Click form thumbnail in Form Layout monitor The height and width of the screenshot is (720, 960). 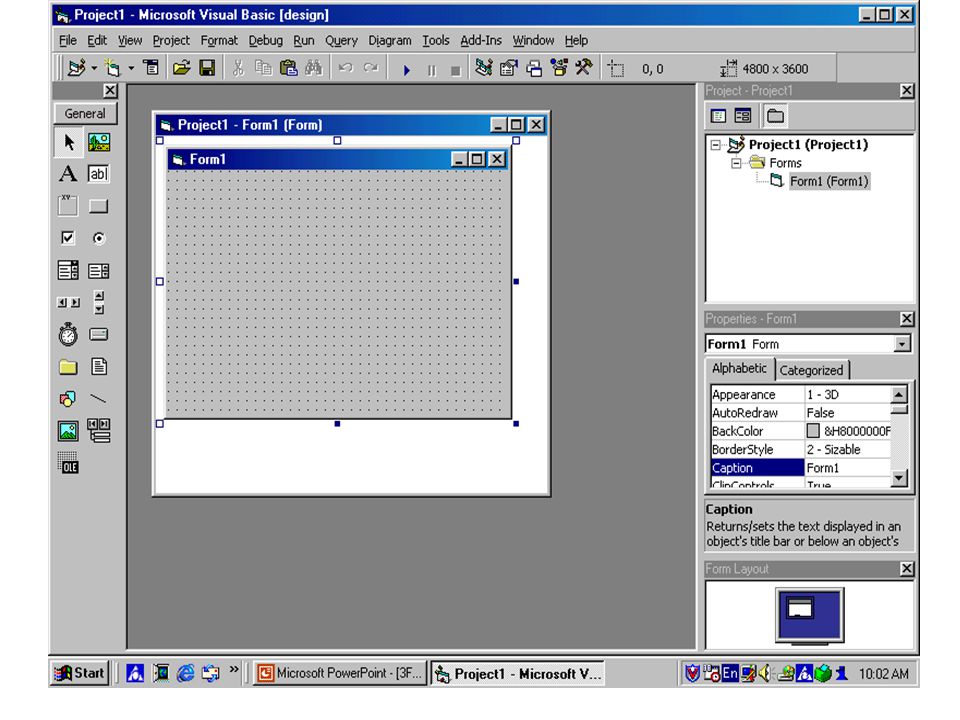coord(800,609)
